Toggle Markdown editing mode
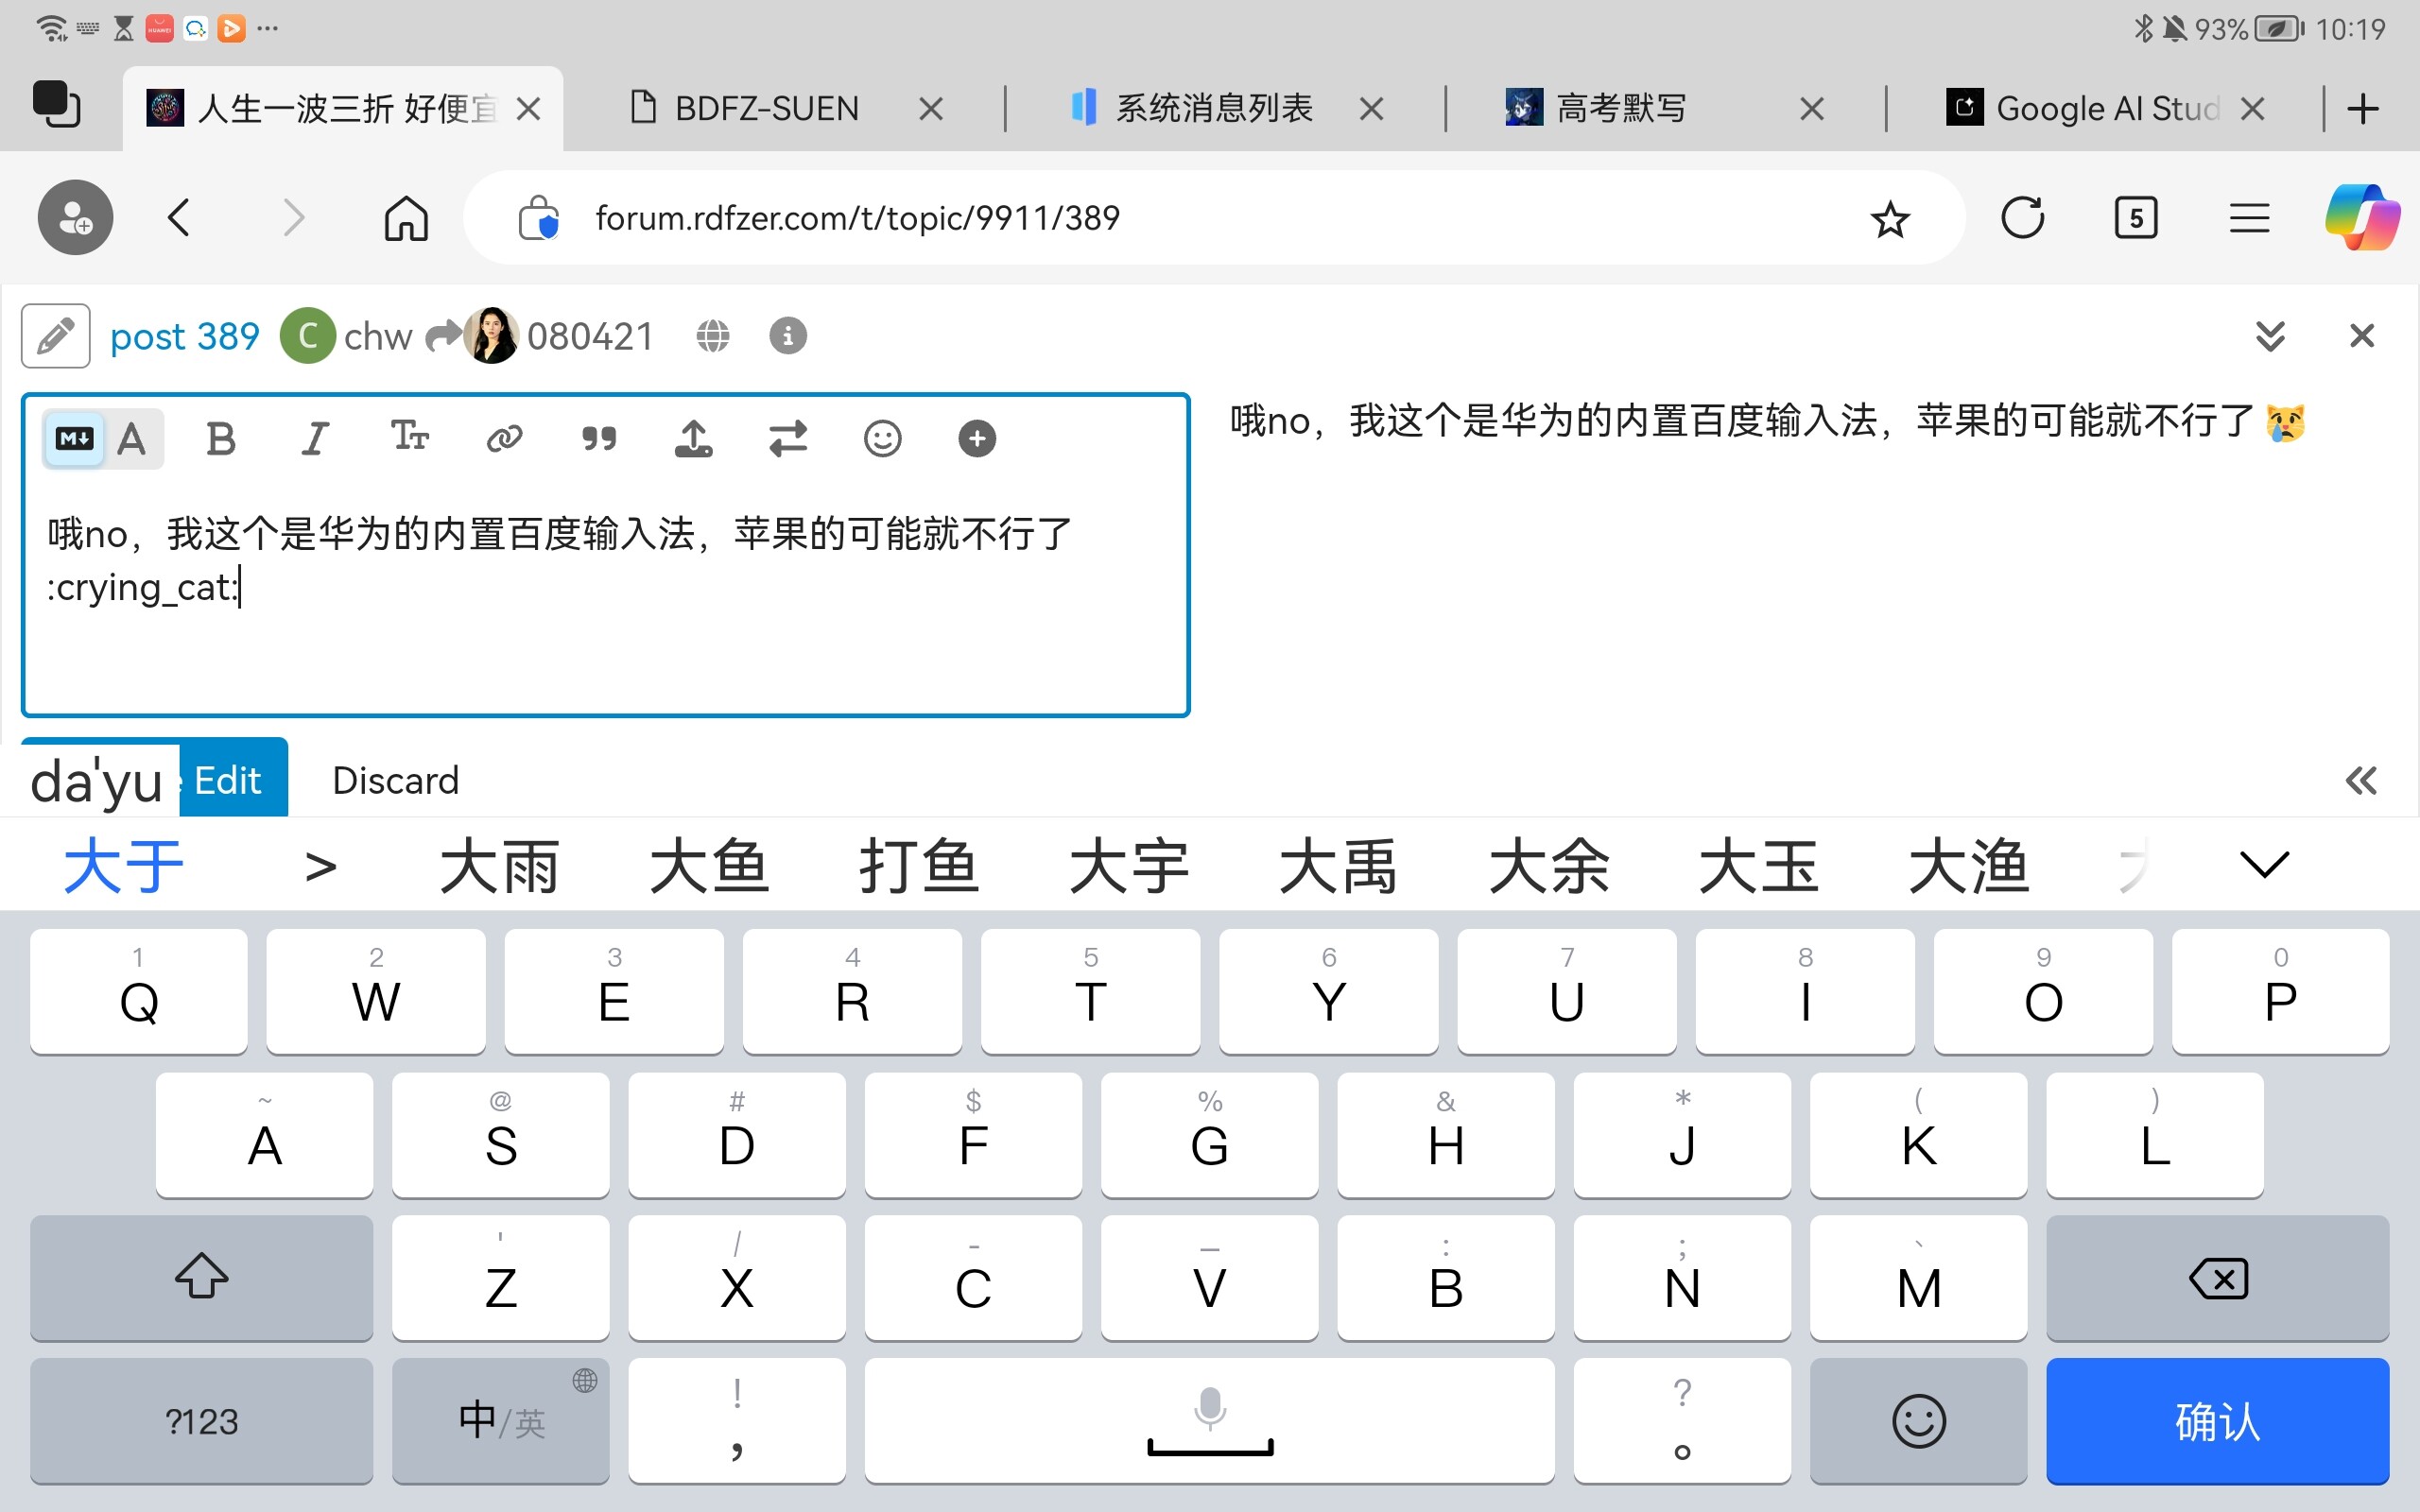Screen dimensions: 2420x1512 (75, 439)
